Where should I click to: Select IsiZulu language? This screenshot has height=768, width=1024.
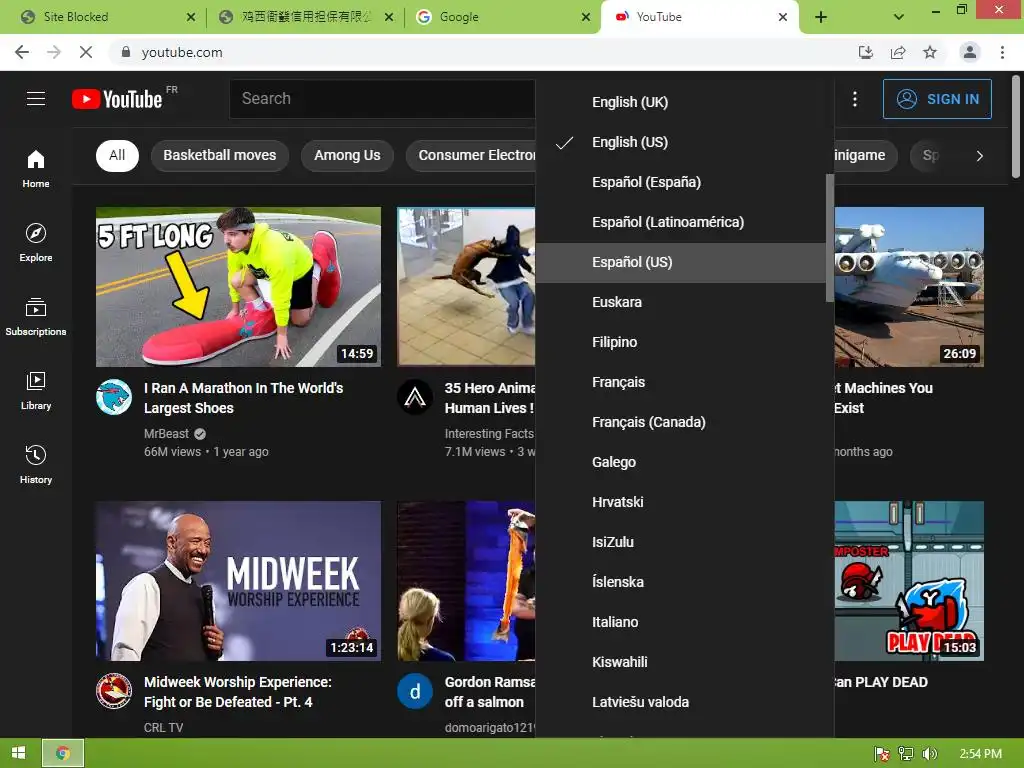680,542
